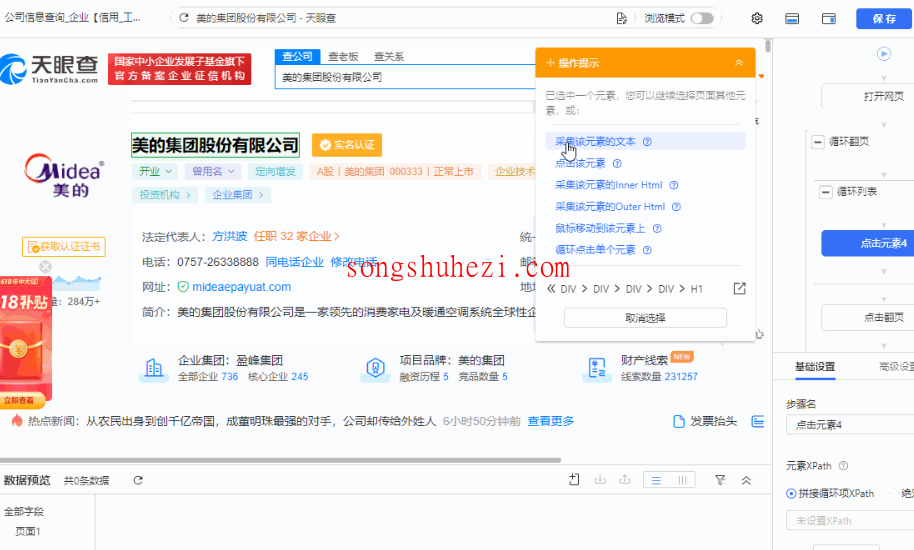Click the 查看更多 news link
The width and height of the screenshot is (914, 550).
(x=551, y=421)
